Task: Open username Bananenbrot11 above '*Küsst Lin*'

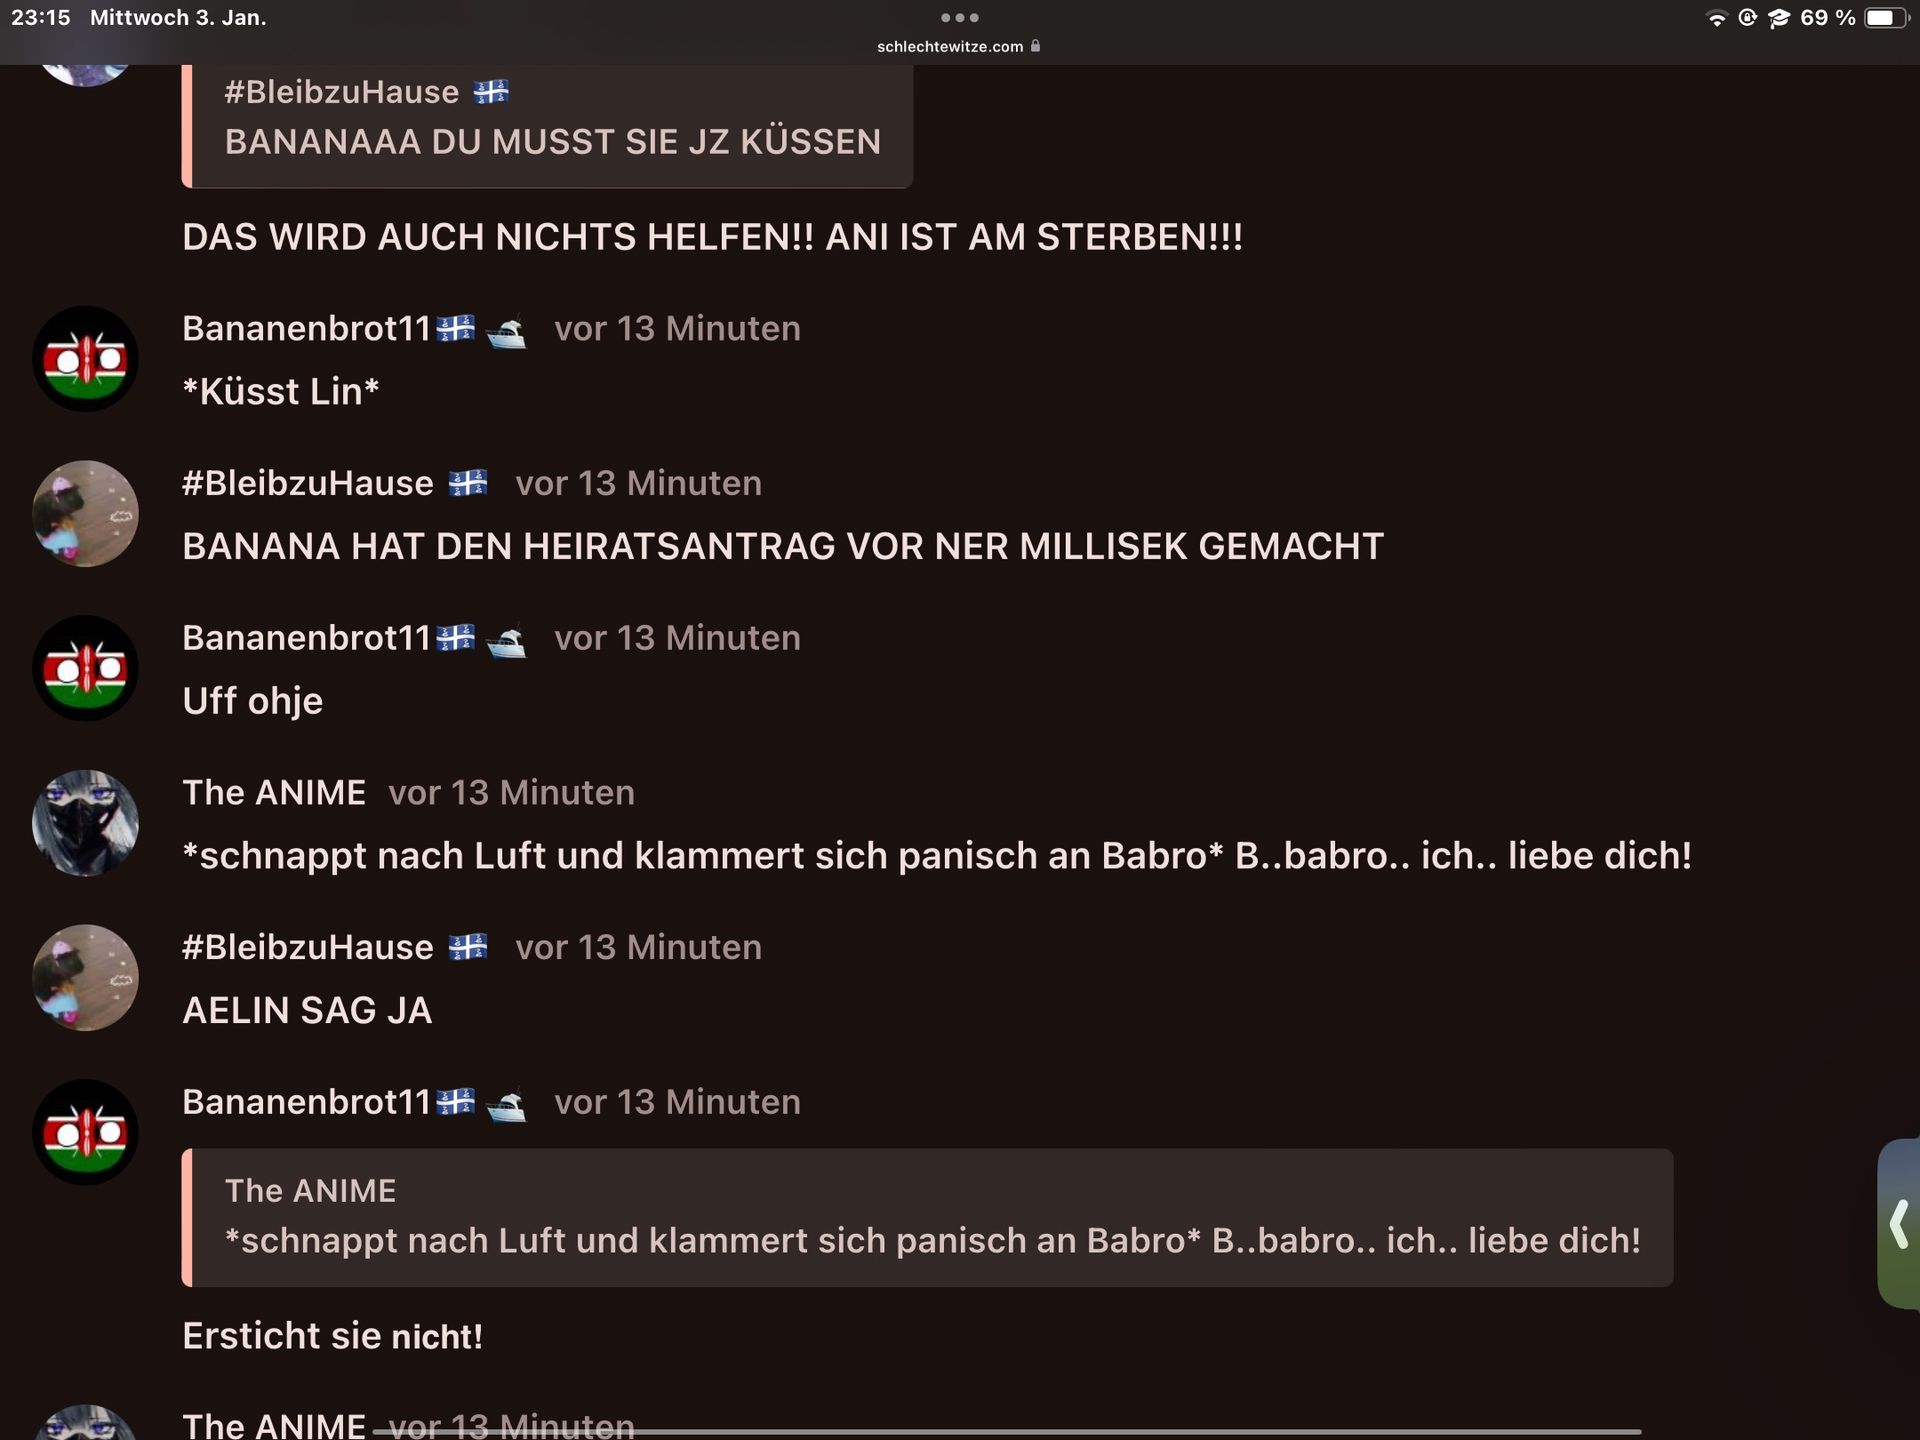Action: 307,328
